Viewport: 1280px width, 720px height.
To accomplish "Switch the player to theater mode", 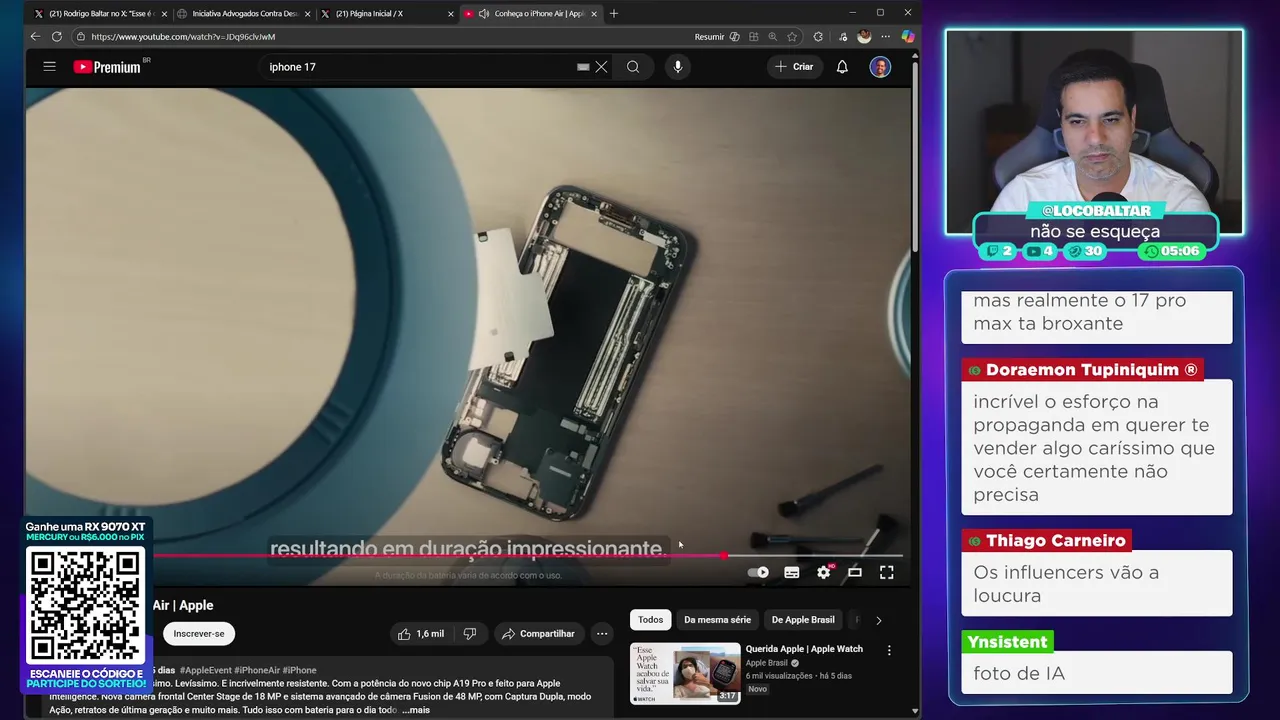I will [x=855, y=572].
